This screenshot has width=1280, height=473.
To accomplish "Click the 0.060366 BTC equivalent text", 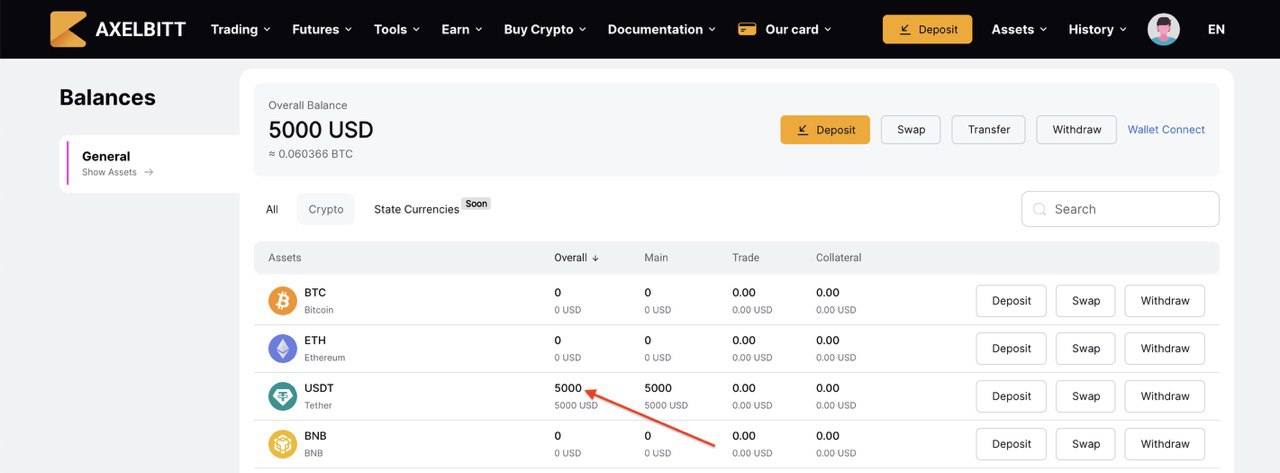I will click(310, 154).
